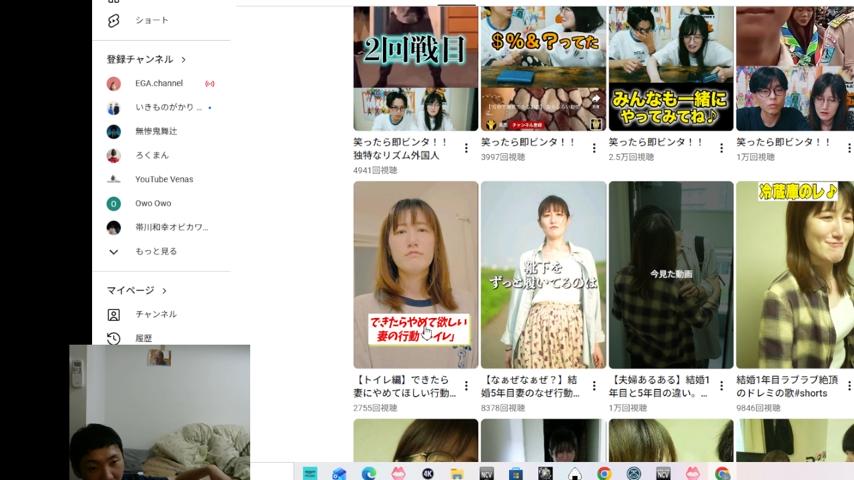This screenshot has height=480, width=854.
Task: Open the 2回戦目 video thumbnail
Action: click(x=416, y=69)
